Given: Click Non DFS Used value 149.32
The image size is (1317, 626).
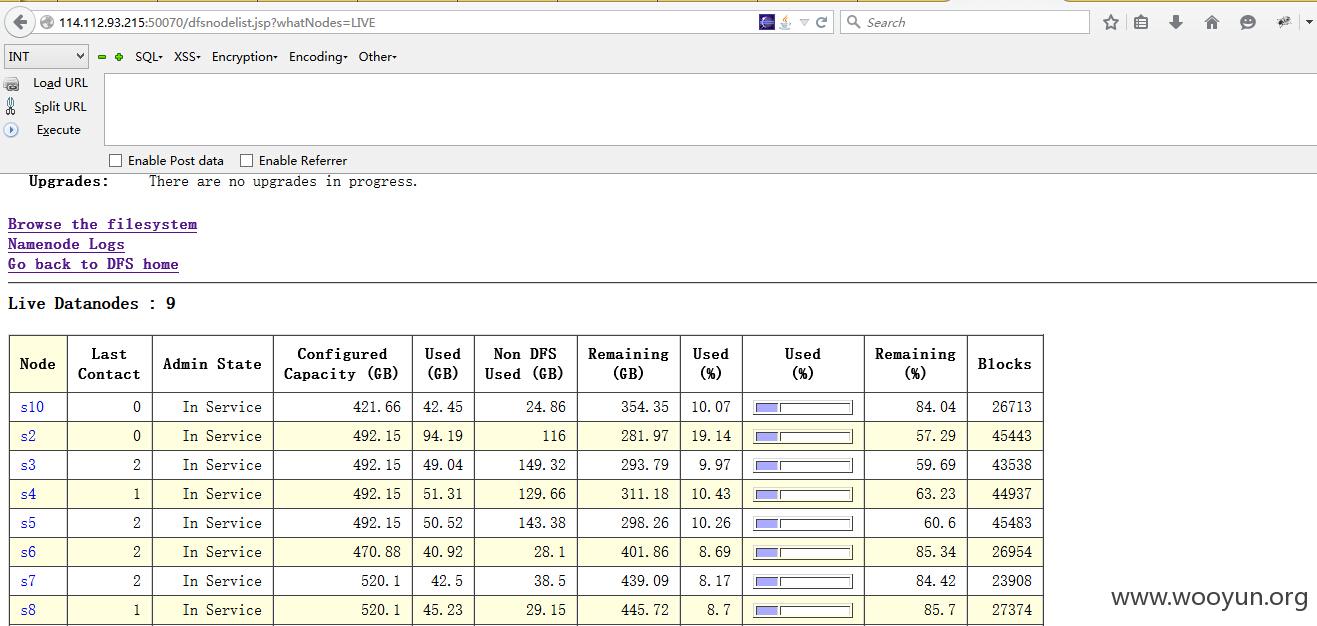Looking at the screenshot, I should (541, 465).
